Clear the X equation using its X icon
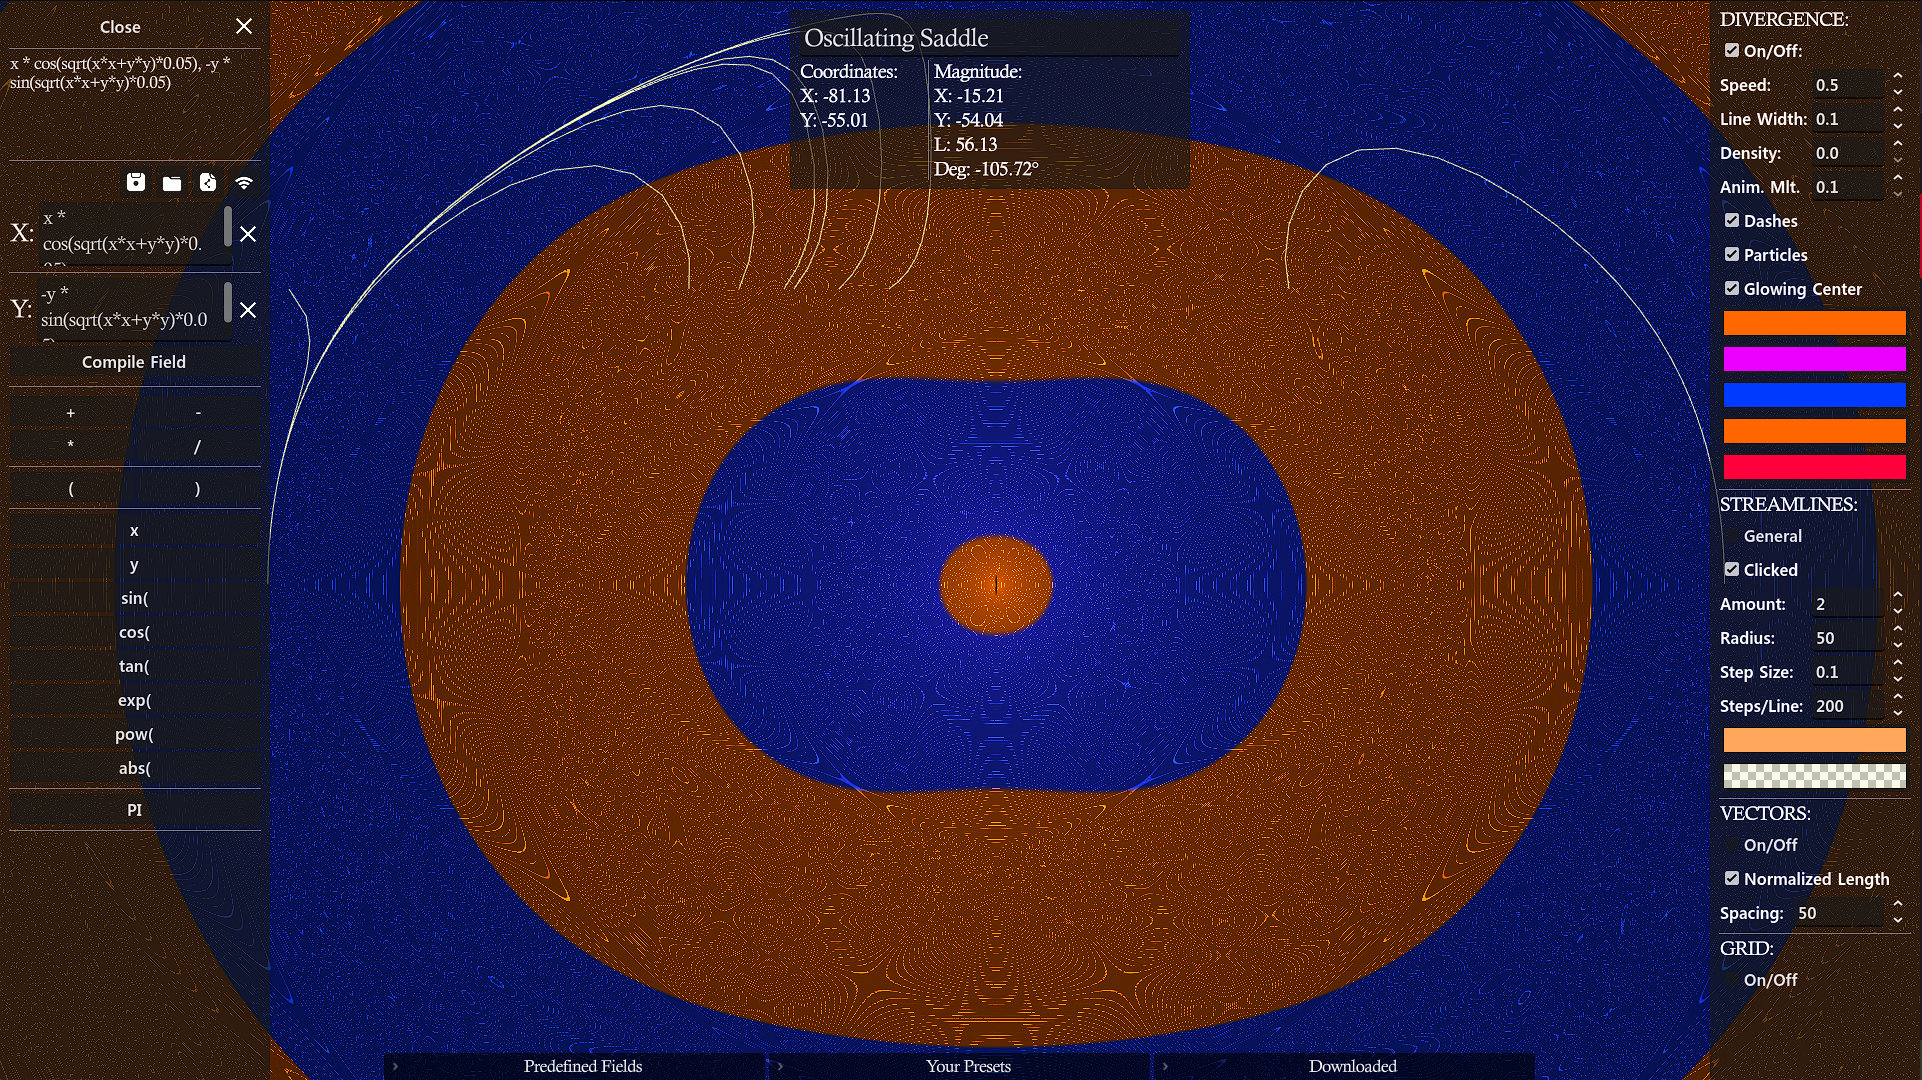This screenshot has width=1922, height=1080. (x=248, y=234)
